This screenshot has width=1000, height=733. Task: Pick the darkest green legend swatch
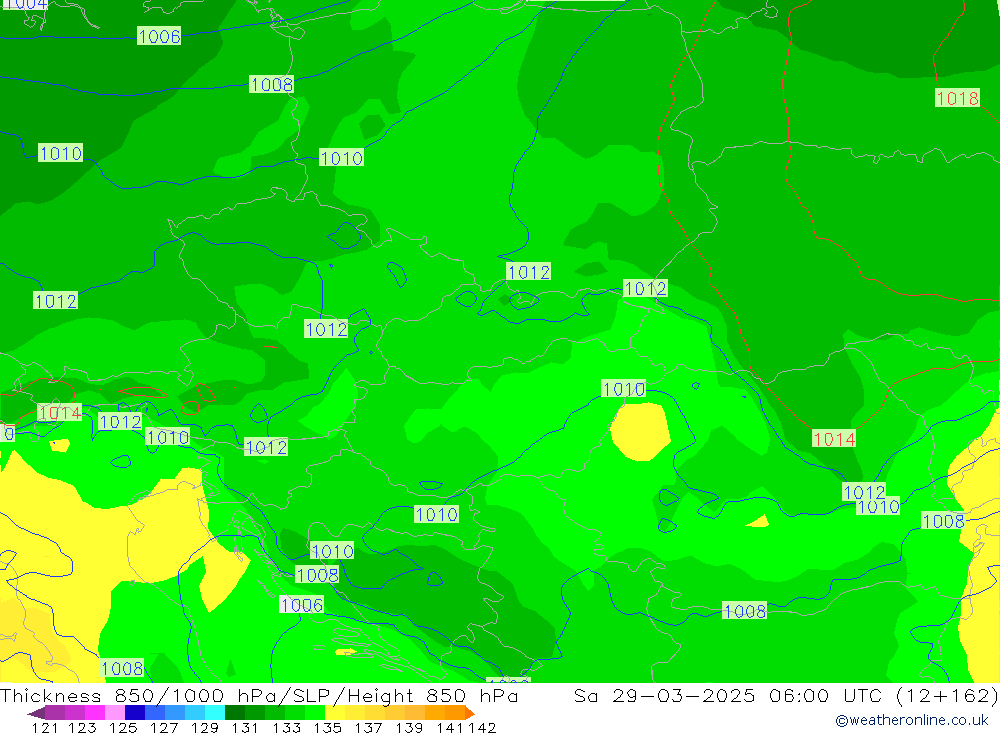[x=235, y=713]
